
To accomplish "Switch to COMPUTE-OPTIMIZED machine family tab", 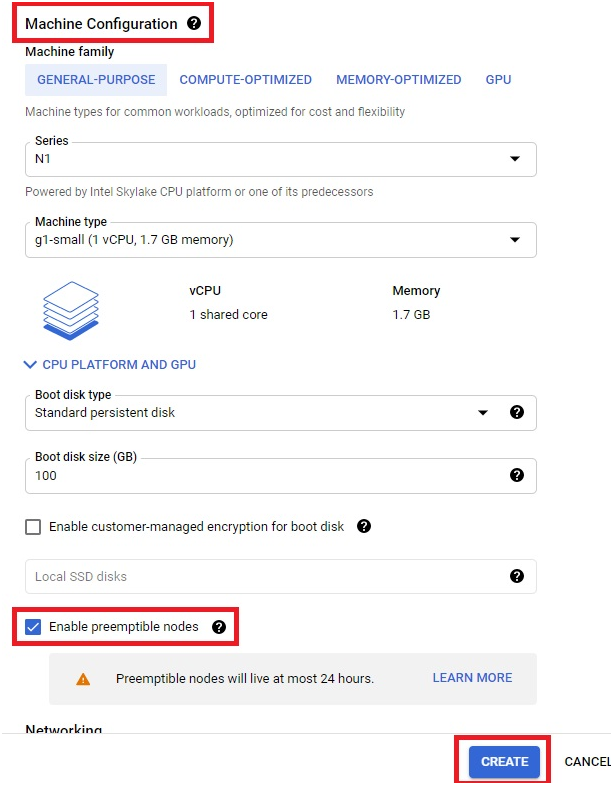I will pyautogui.click(x=245, y=80).
